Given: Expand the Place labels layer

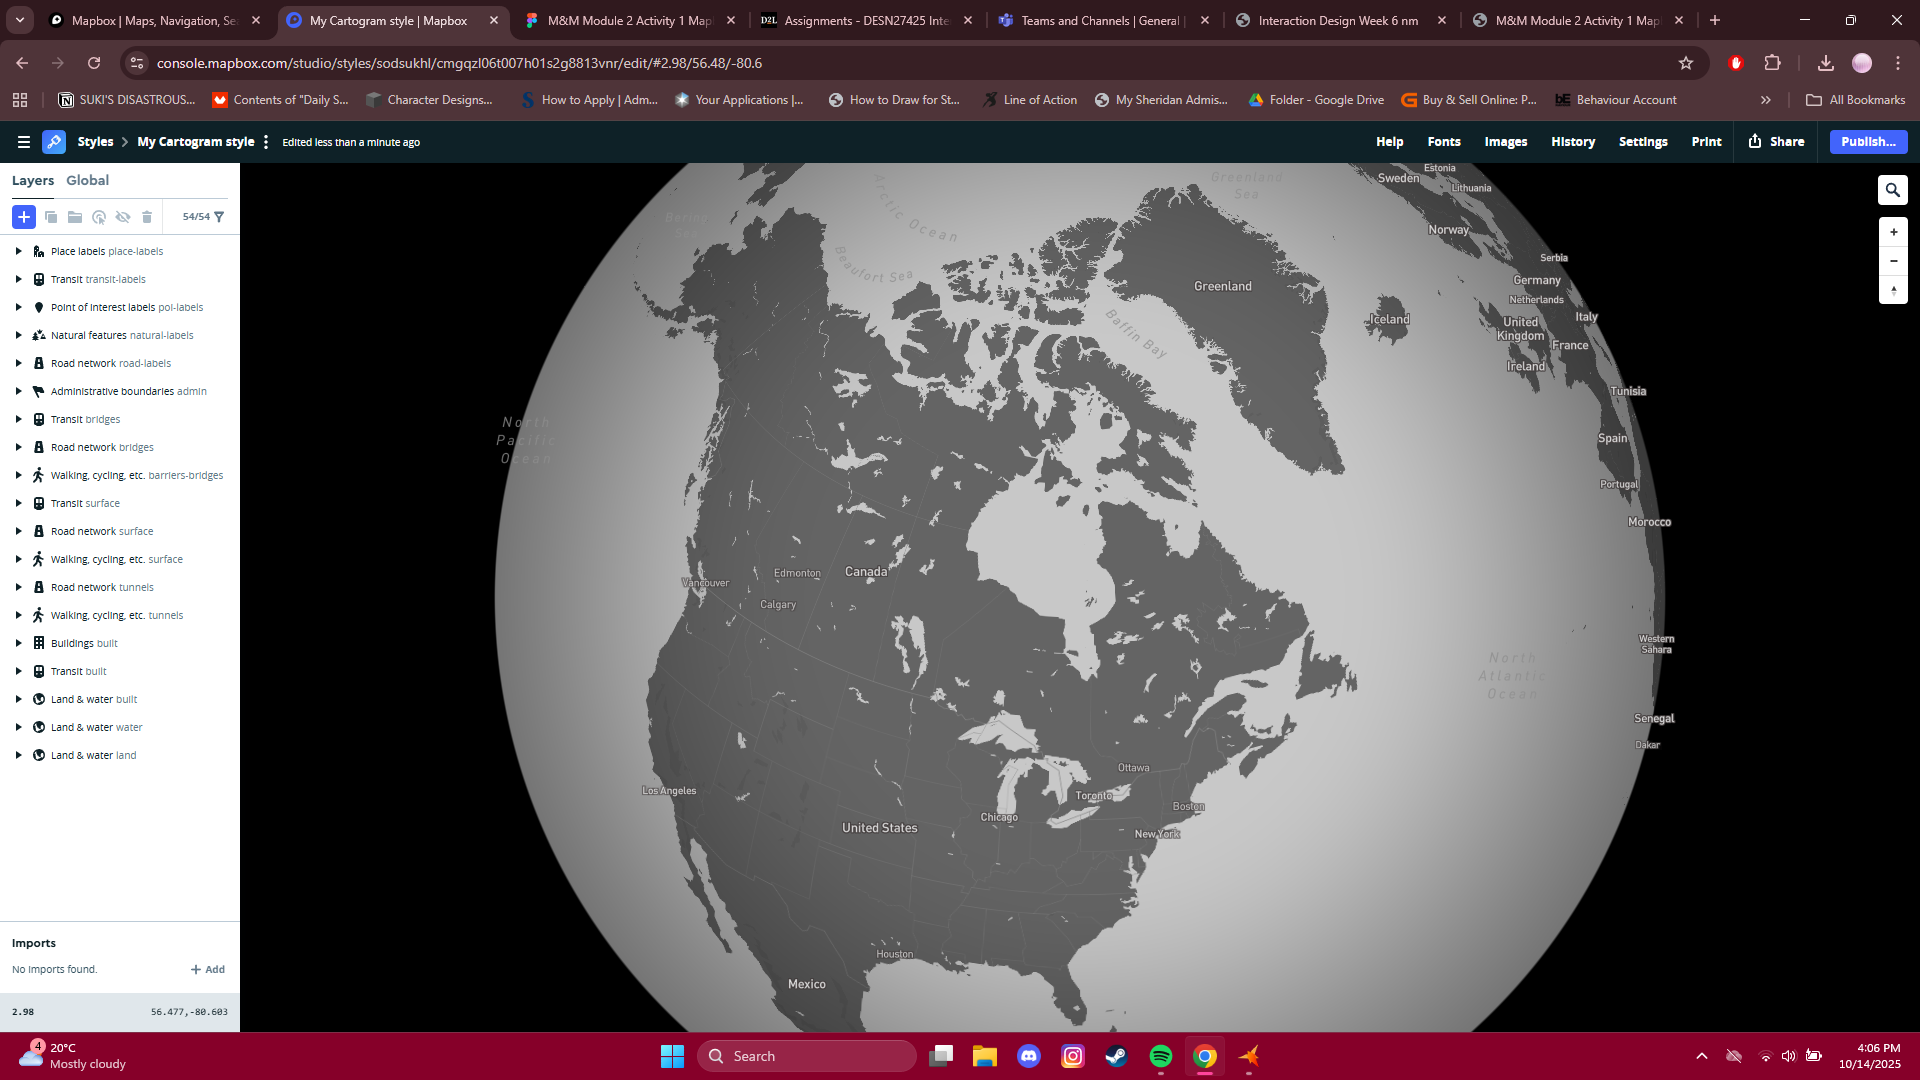Looking at the screenshot, I should pyautogui.click(x=18, y=251).
